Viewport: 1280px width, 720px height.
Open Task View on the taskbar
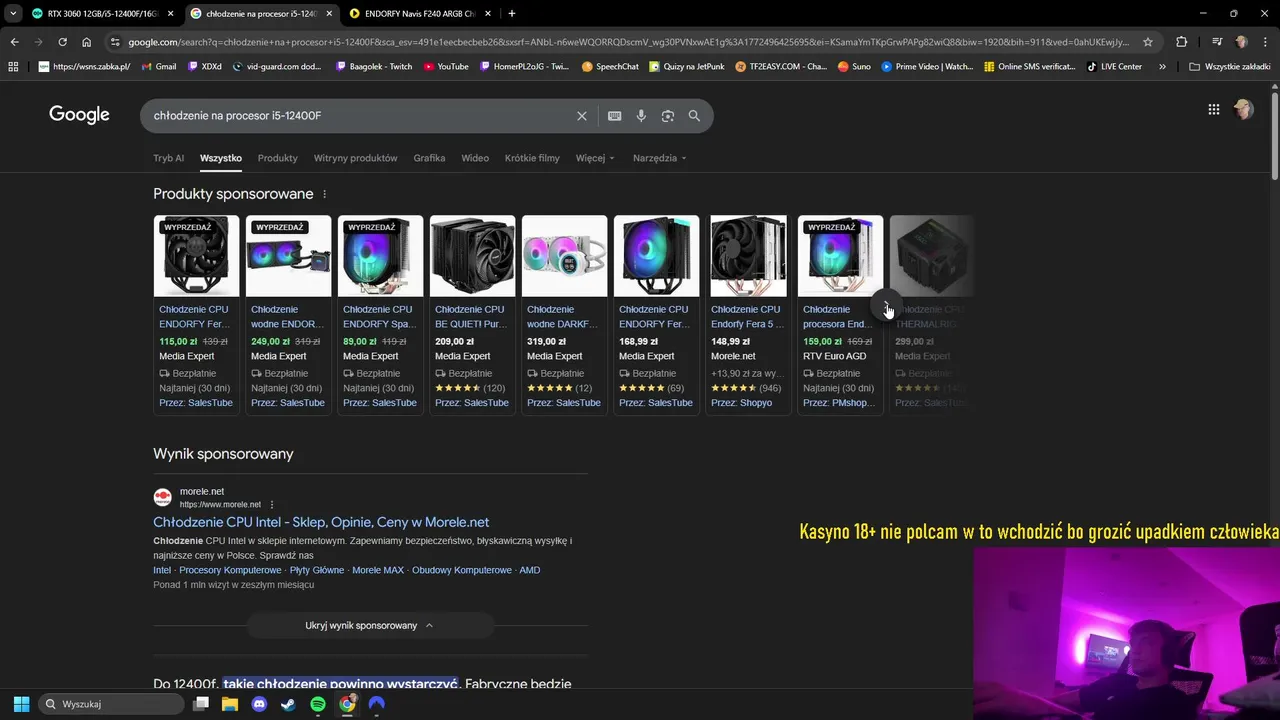(201, 704)
